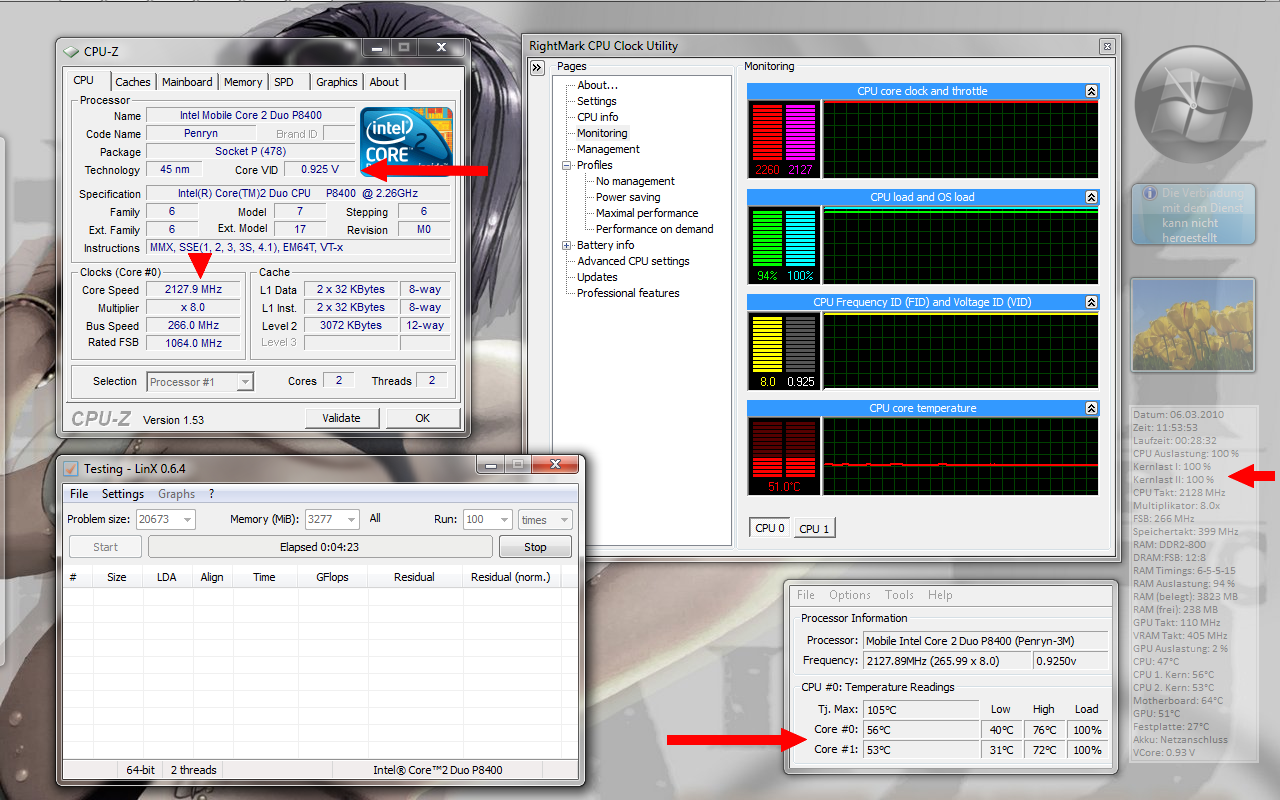Switch to the SPD tab in CPU-Z
Screen dimensions: 1280x800
pos(284,82)
